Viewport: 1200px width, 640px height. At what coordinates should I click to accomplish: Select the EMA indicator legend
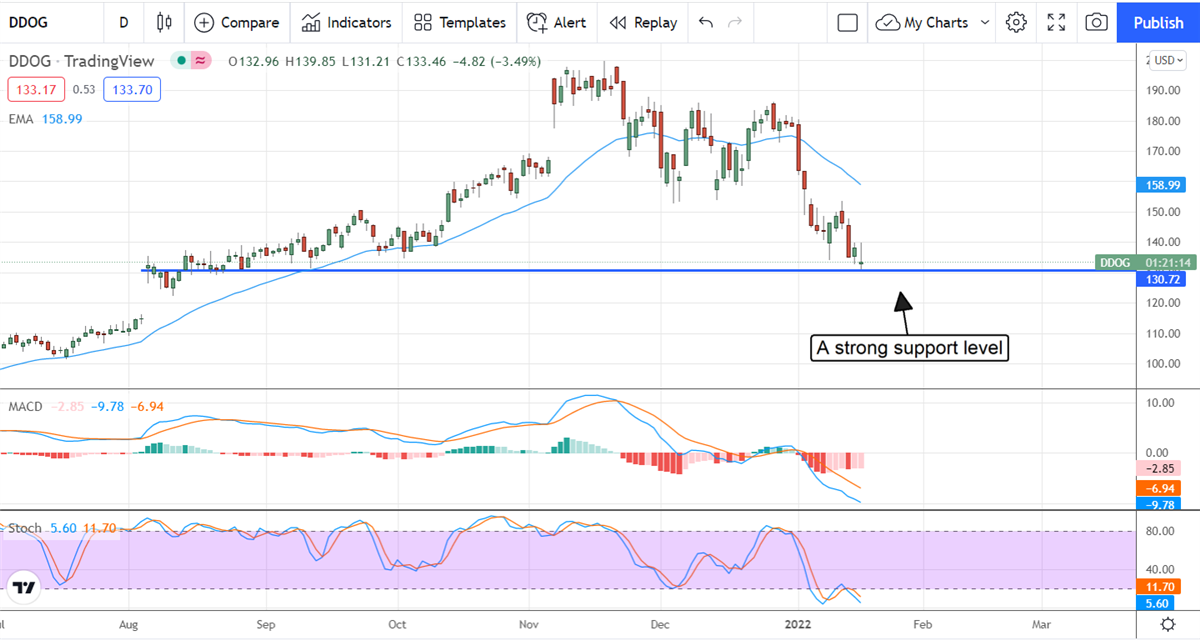click(46, 118)
